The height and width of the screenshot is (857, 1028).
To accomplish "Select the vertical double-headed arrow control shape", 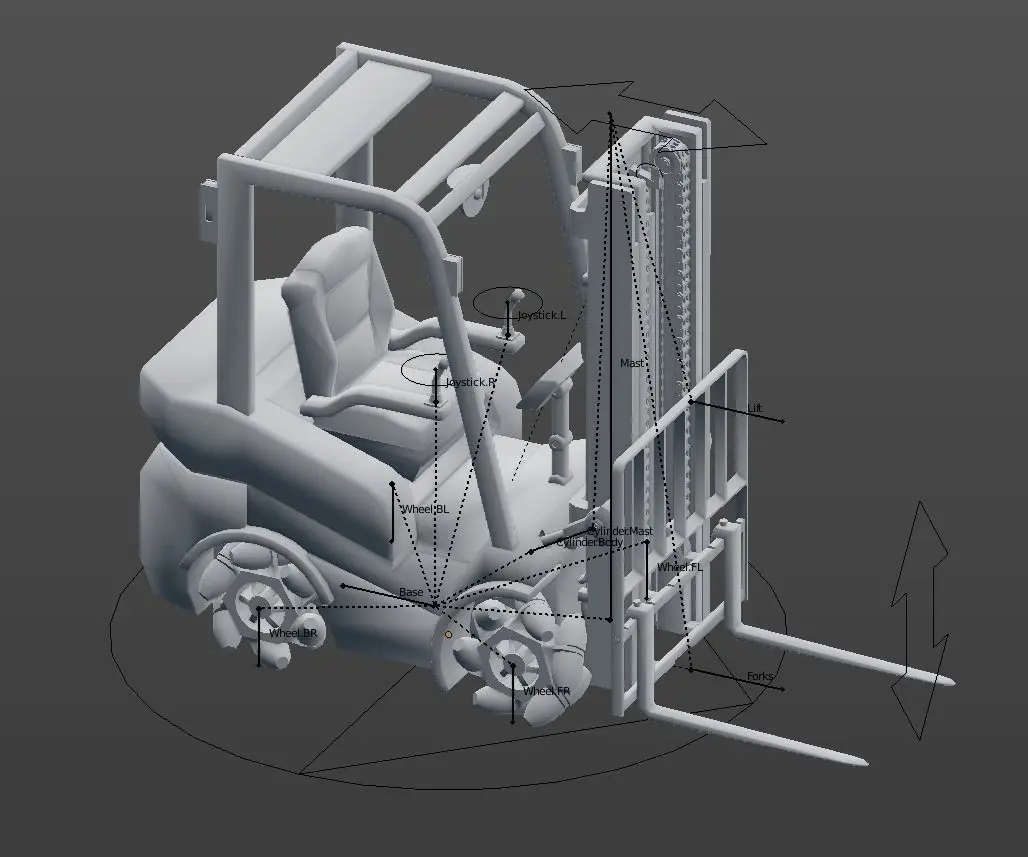I will pos(920,621).
